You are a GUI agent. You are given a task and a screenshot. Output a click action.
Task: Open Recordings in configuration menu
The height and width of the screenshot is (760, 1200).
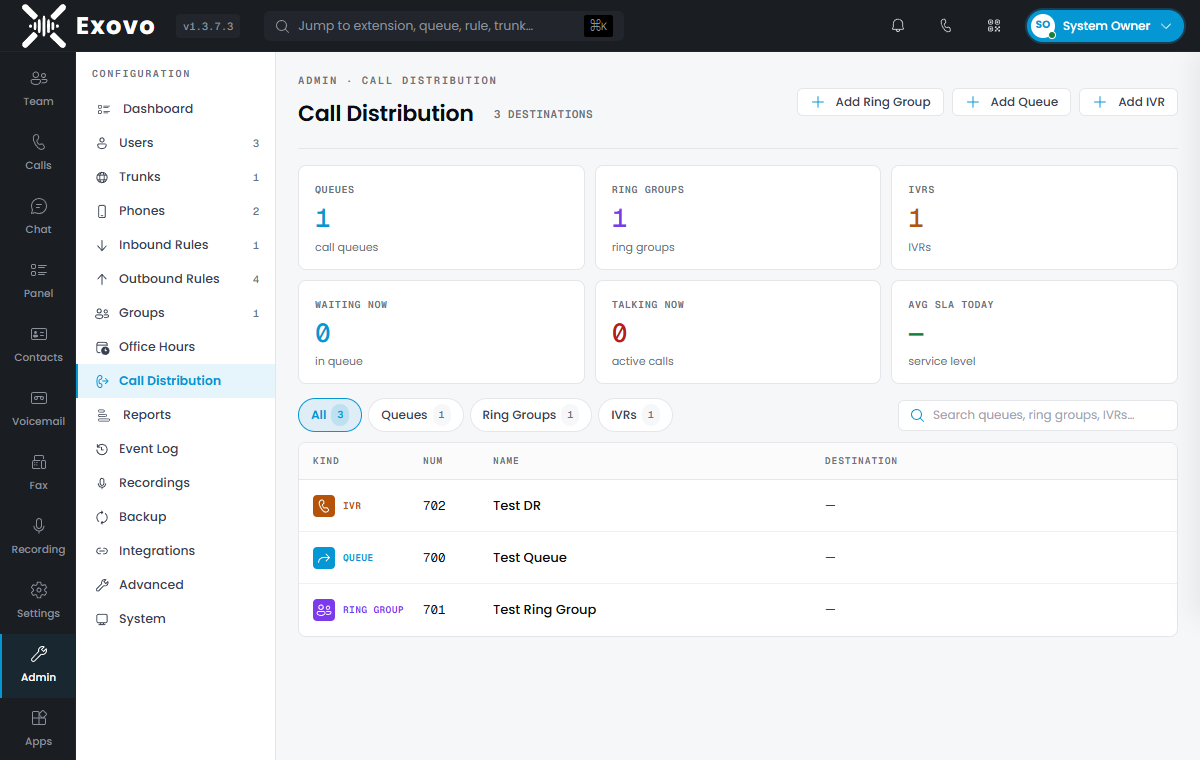coord(175,483)
